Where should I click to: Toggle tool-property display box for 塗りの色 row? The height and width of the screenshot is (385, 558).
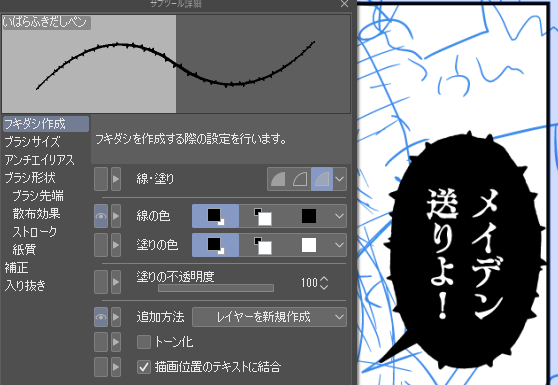(101, 245)
